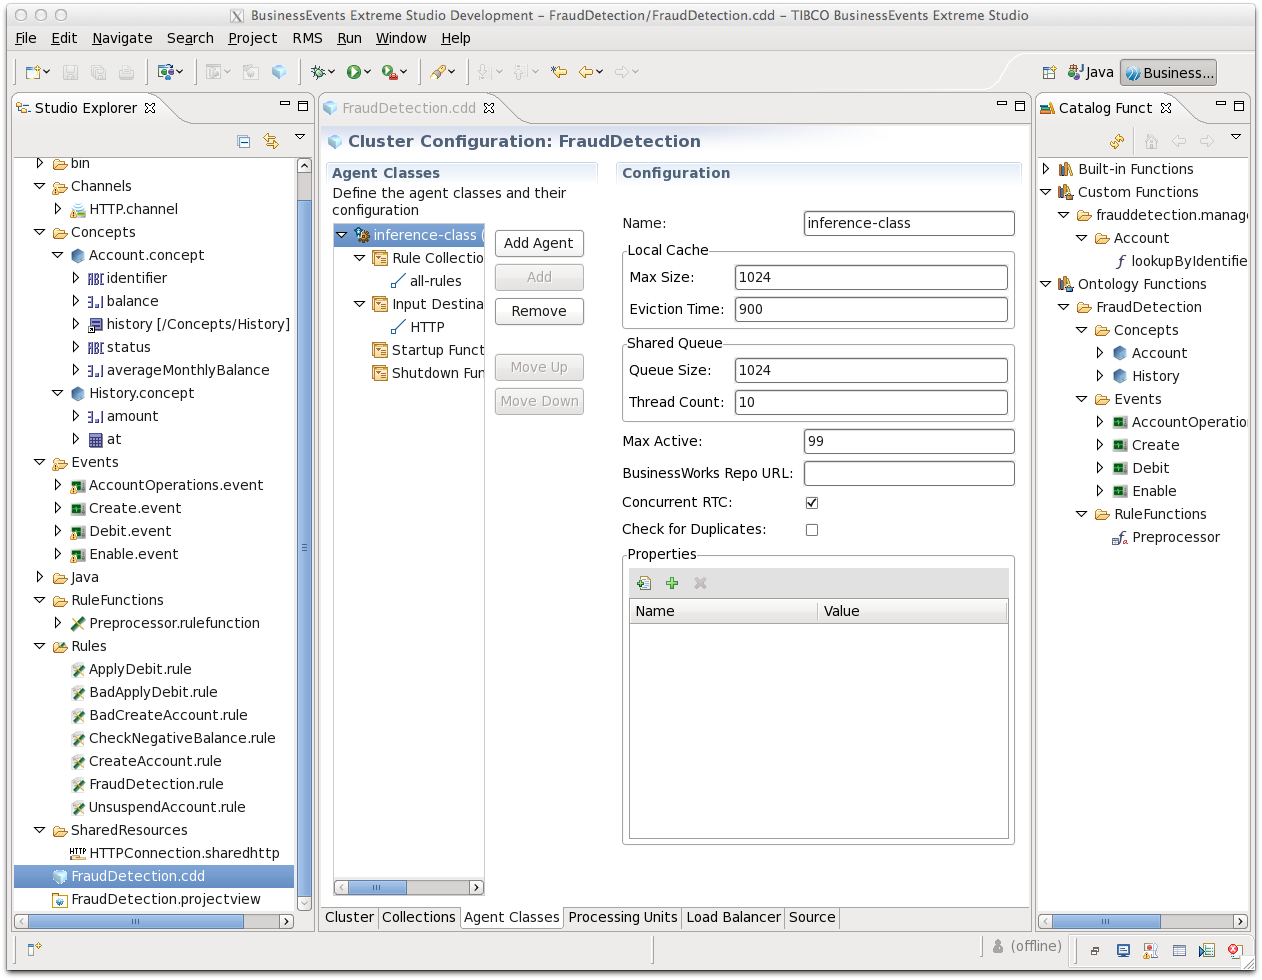Click the Outline view icon in status bar
The width and height of the screenshot is (1262, 980).
(x=1207, y=950)
